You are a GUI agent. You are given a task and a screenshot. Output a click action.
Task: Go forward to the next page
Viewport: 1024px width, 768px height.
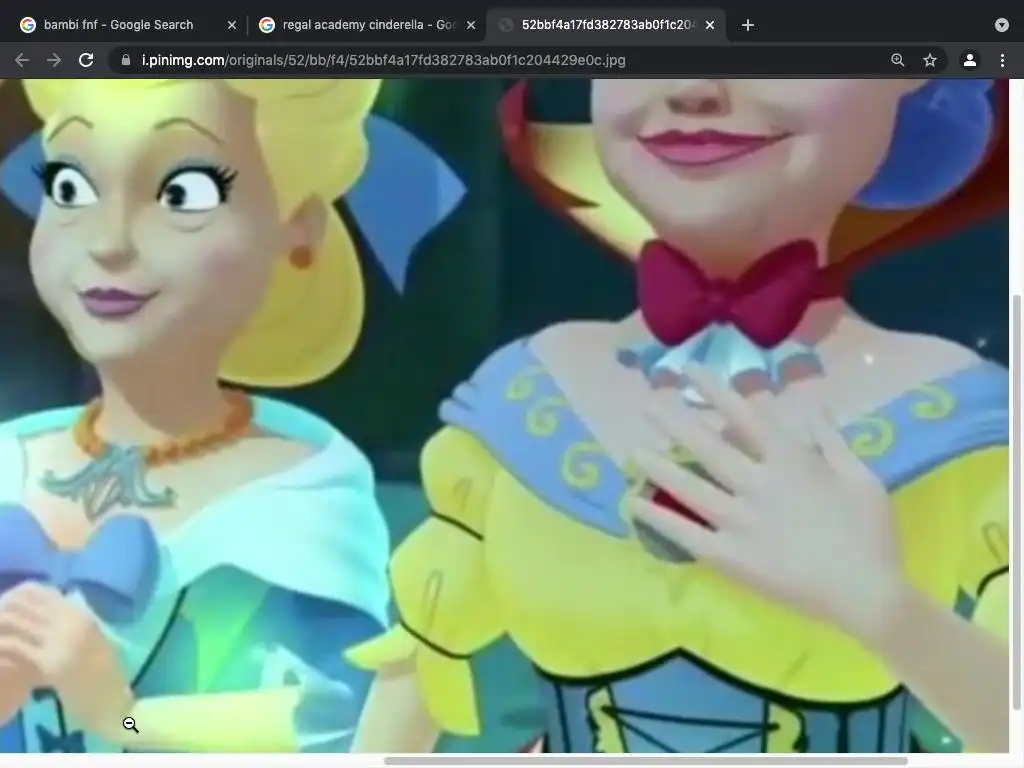(54, 60)
